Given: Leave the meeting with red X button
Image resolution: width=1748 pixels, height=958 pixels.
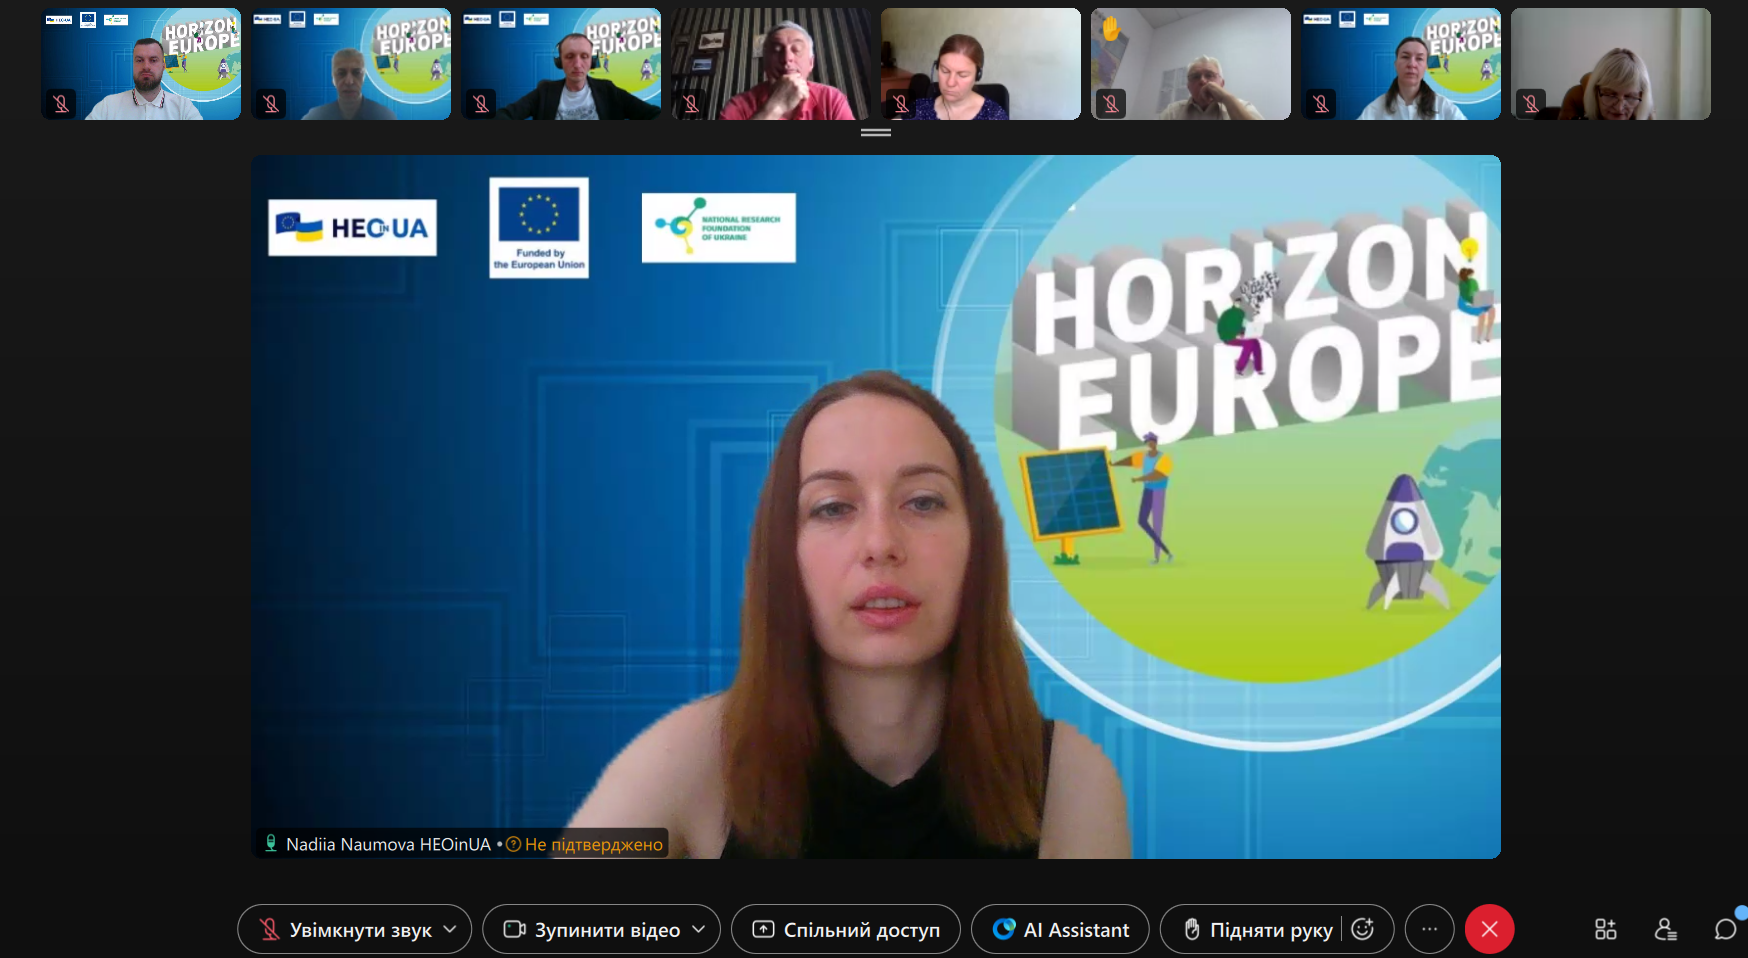Looking at the screenshot, I should point(1490,930).
